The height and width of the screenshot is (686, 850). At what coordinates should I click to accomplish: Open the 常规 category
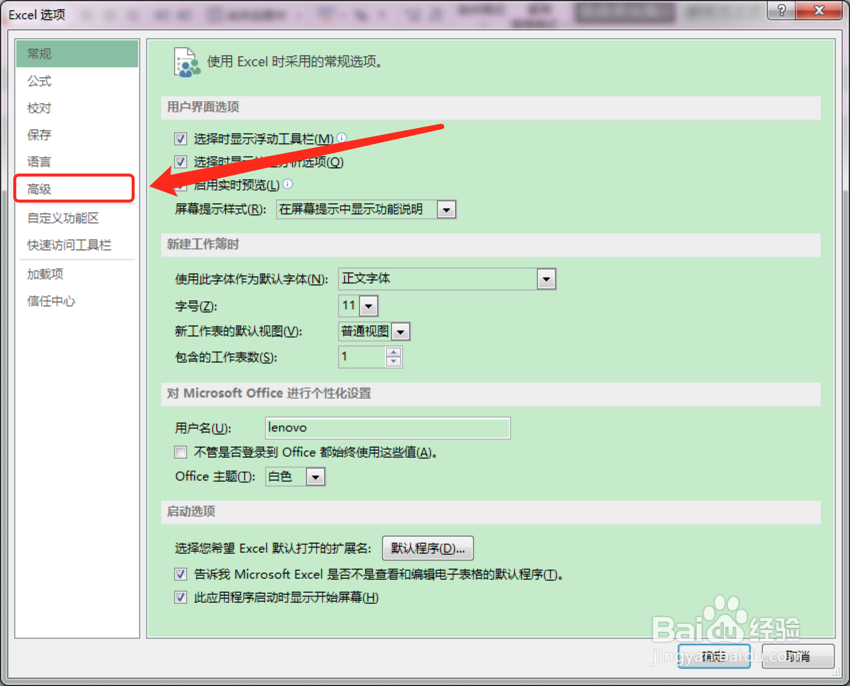(x=77, y=54)
